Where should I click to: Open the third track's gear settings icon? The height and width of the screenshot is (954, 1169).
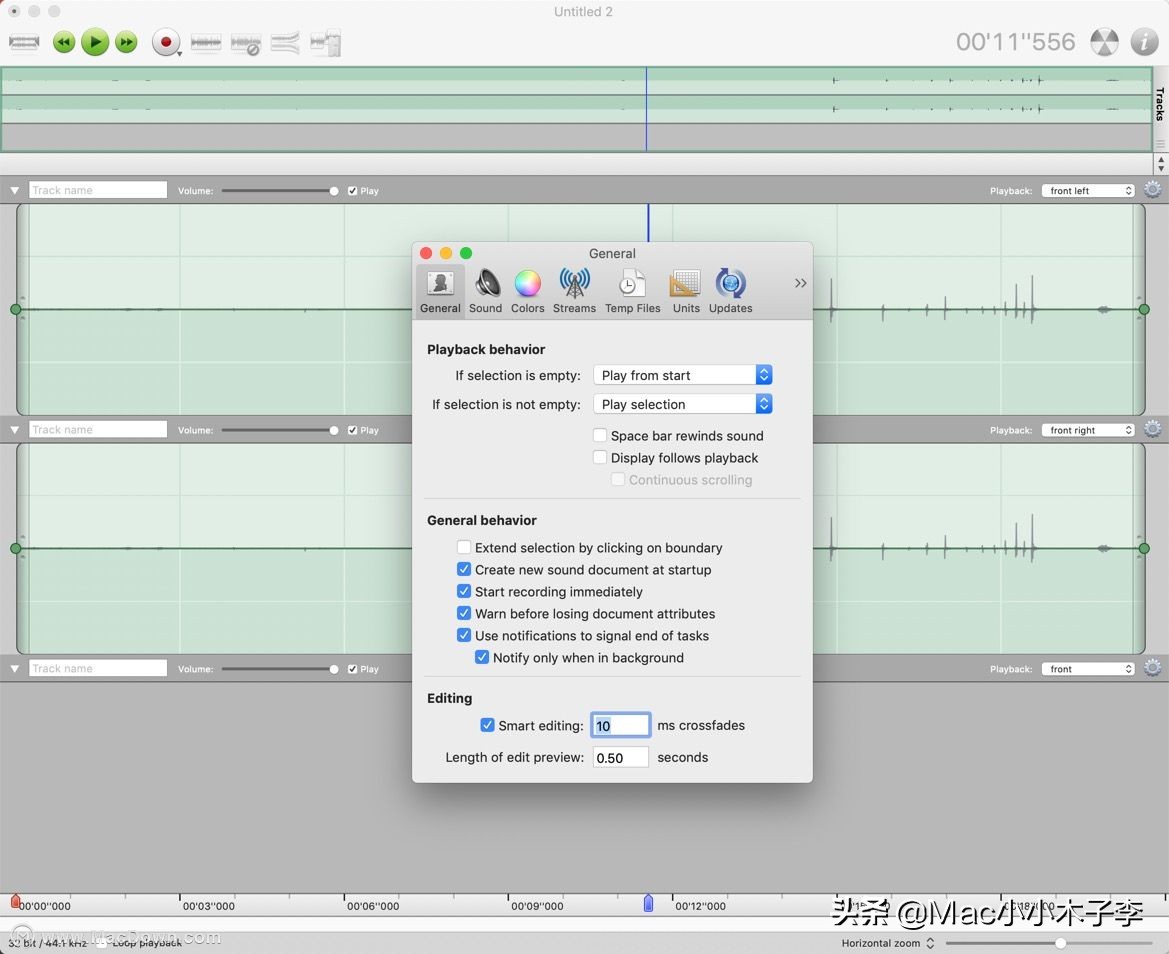pos(1153,669)
